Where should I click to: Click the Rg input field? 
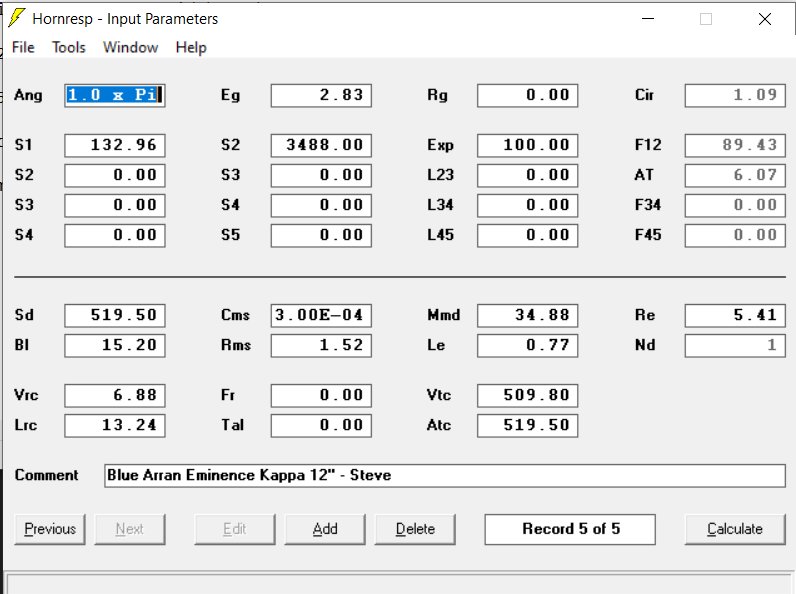(x=527, y=95)
